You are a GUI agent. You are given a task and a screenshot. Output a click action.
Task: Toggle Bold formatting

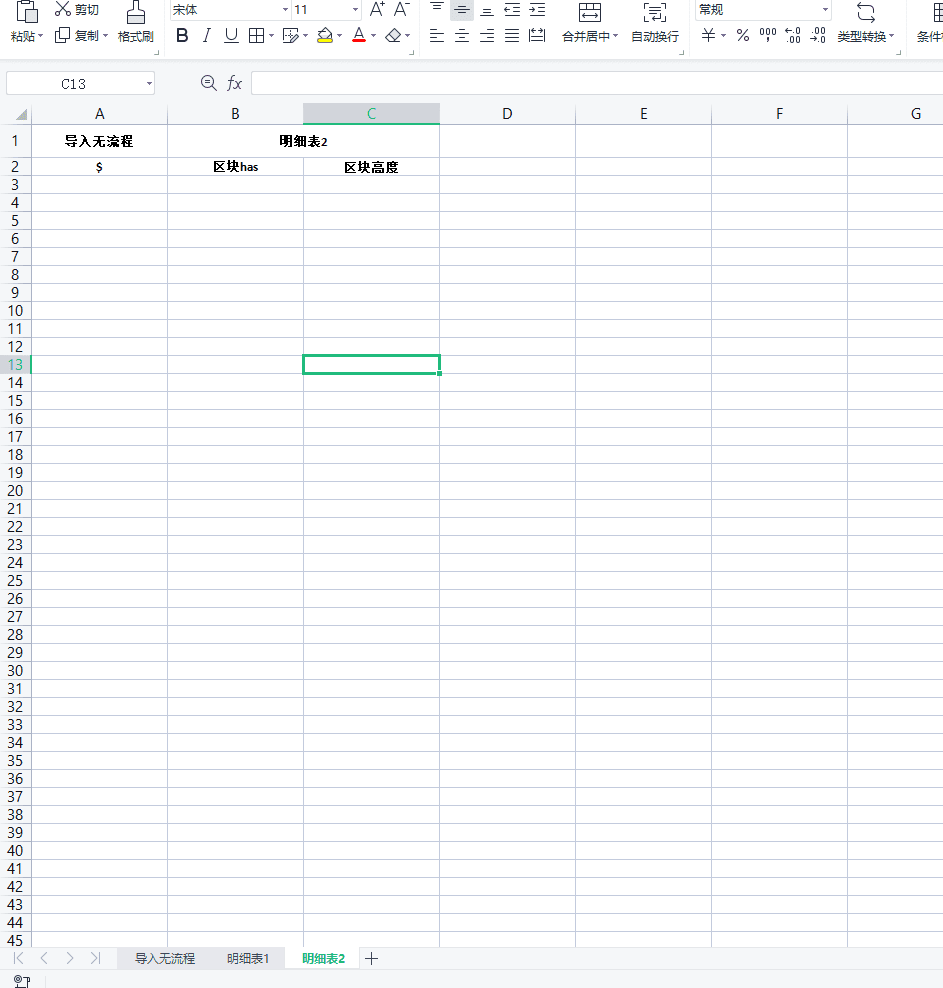(182, 36)
